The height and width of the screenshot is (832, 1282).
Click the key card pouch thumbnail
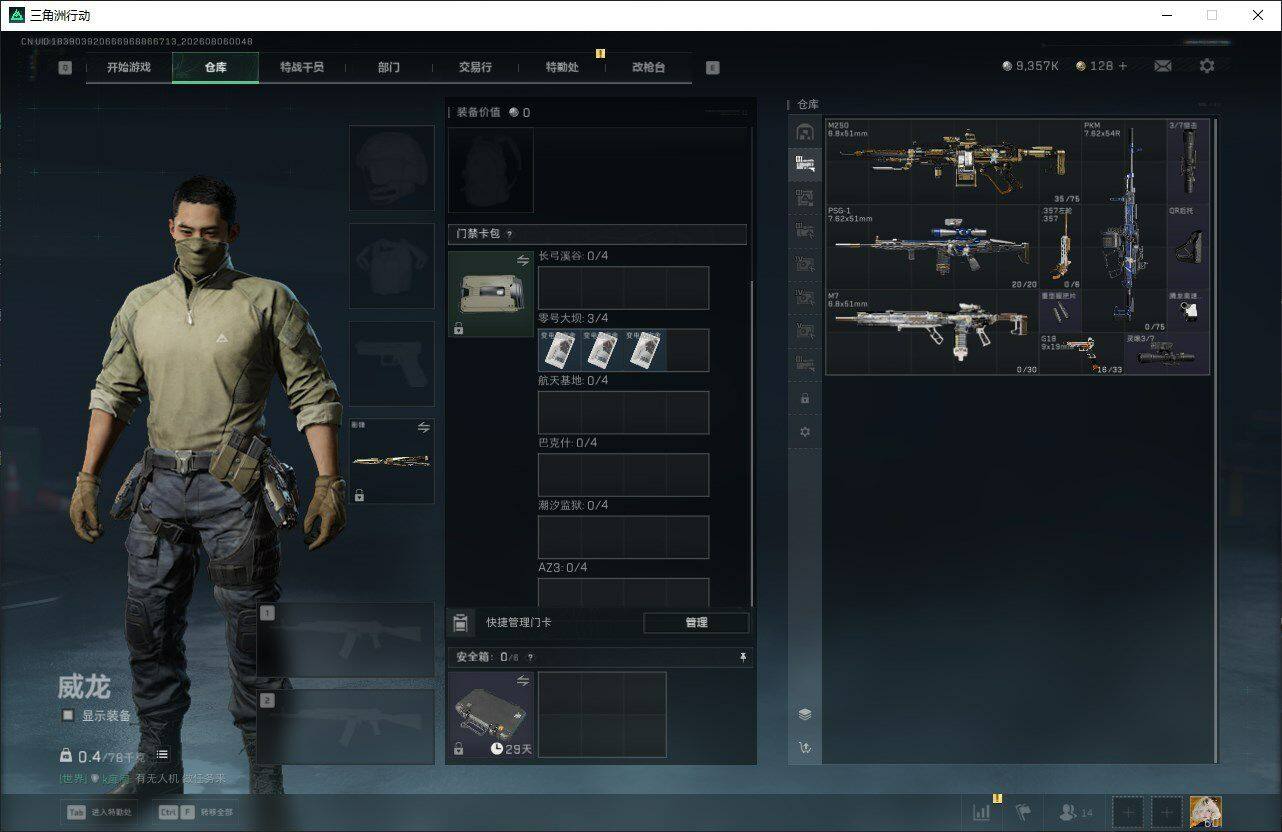point(490,294)
